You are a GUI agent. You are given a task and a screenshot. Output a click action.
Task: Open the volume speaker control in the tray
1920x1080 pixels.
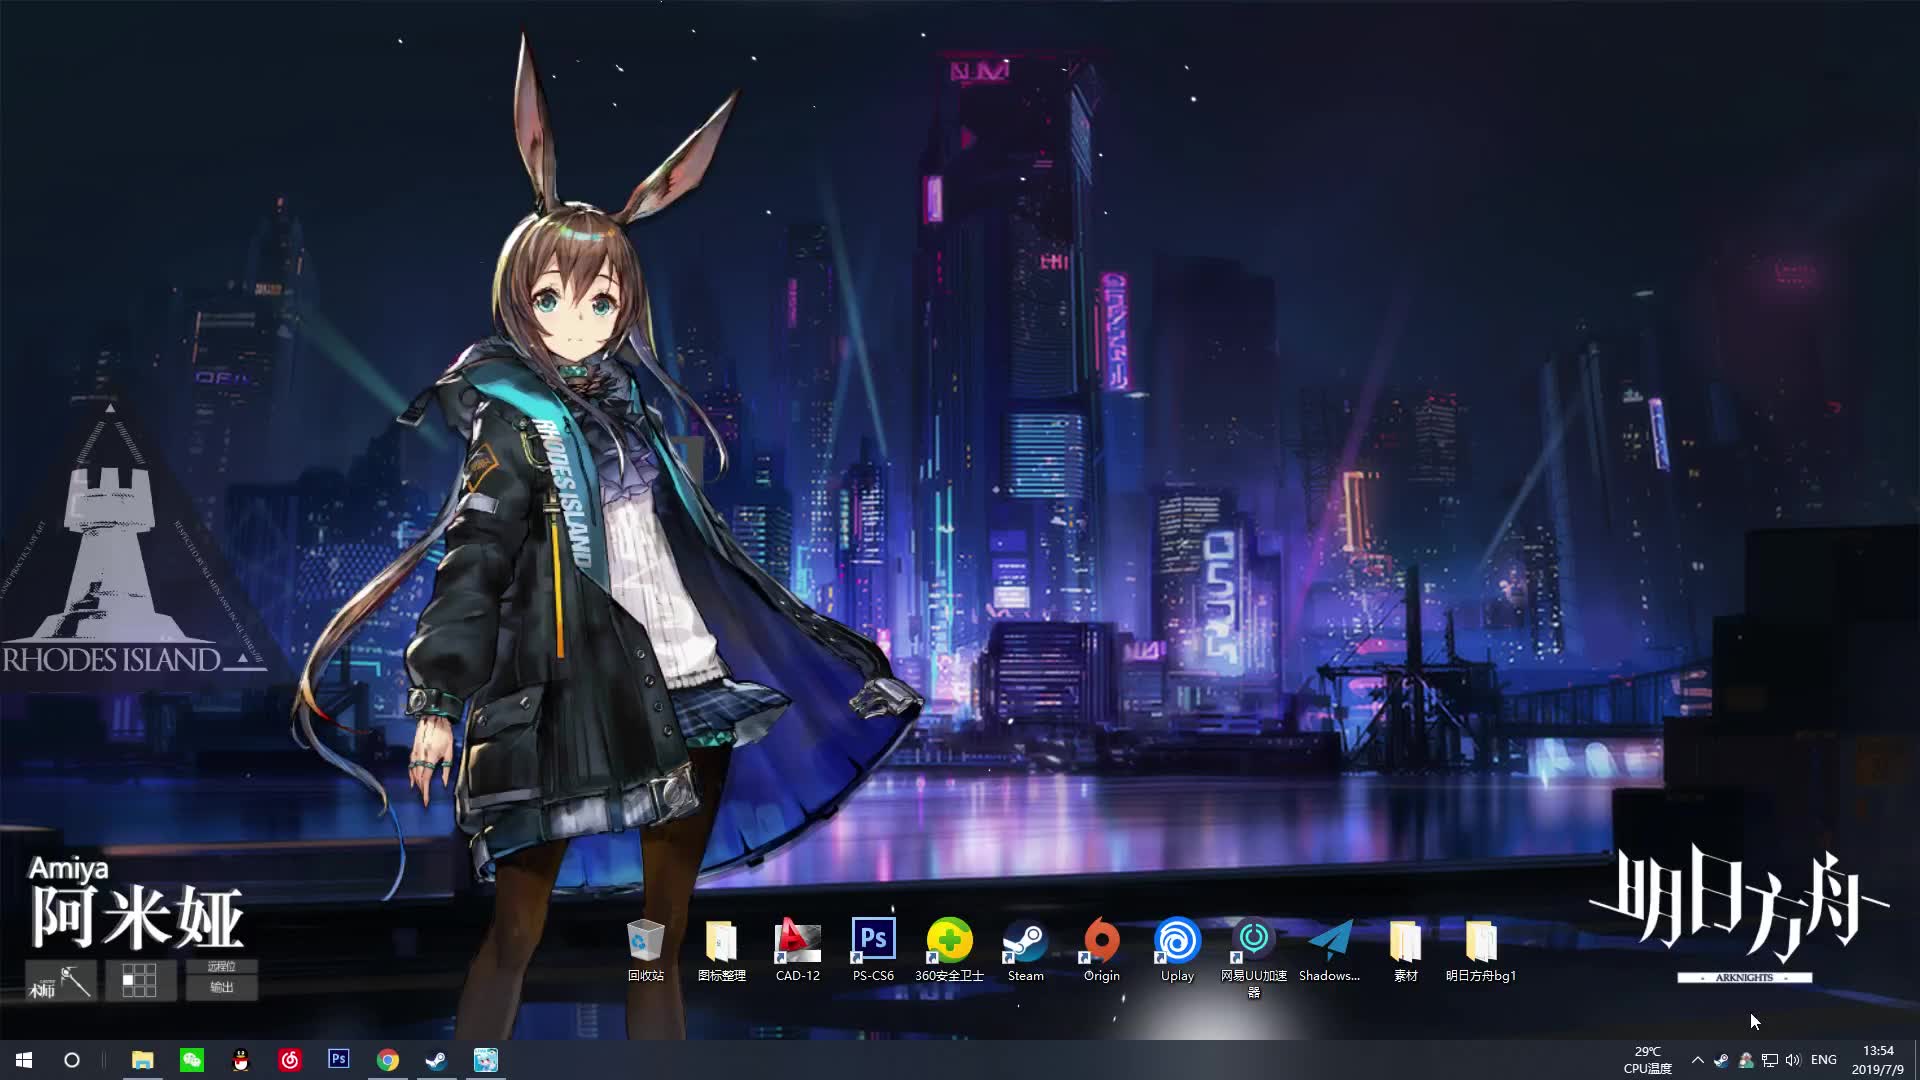tap(1793, 1060)
